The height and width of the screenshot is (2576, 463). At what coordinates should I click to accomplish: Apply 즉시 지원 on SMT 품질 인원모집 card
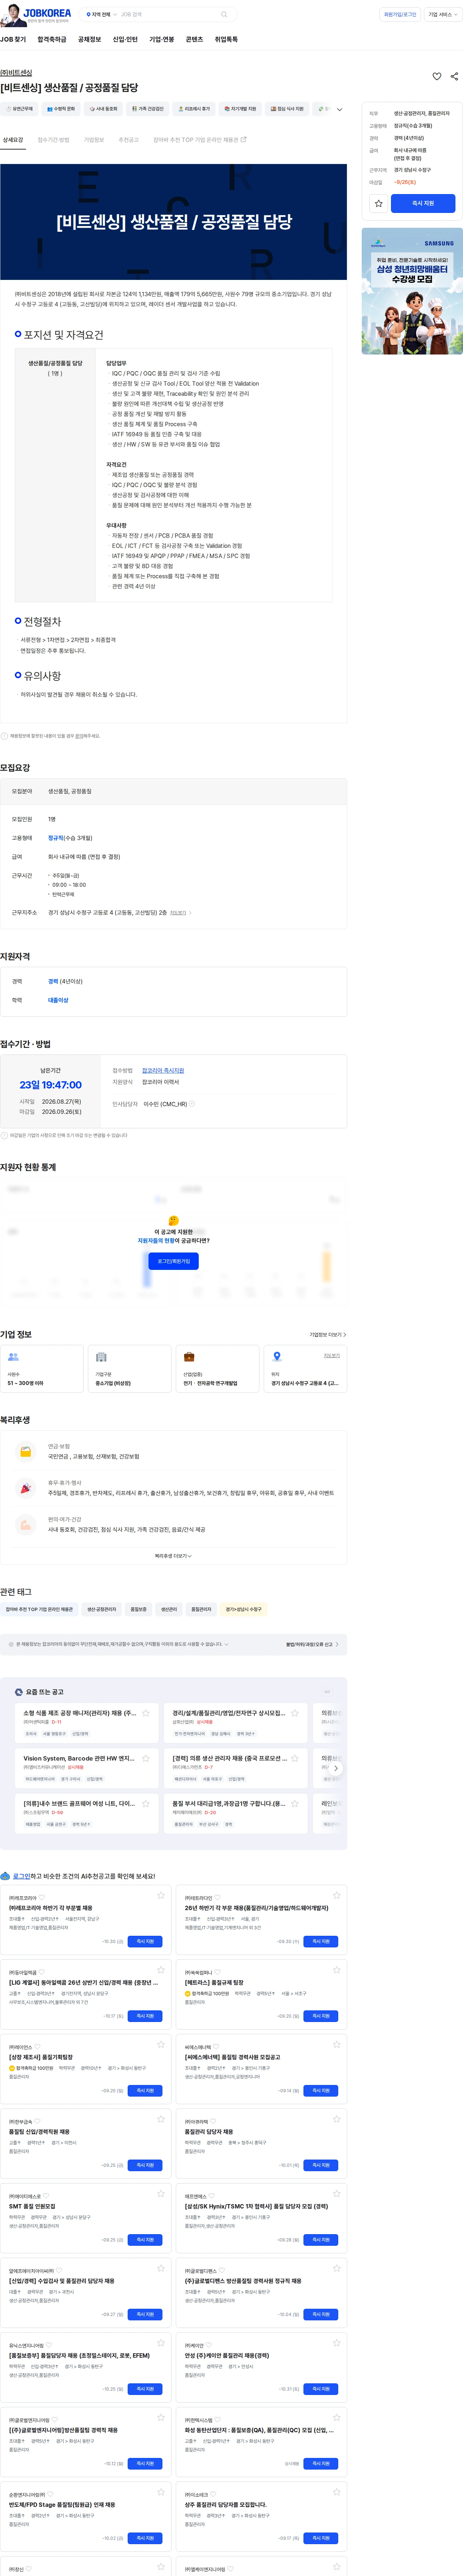(145, 2240)
